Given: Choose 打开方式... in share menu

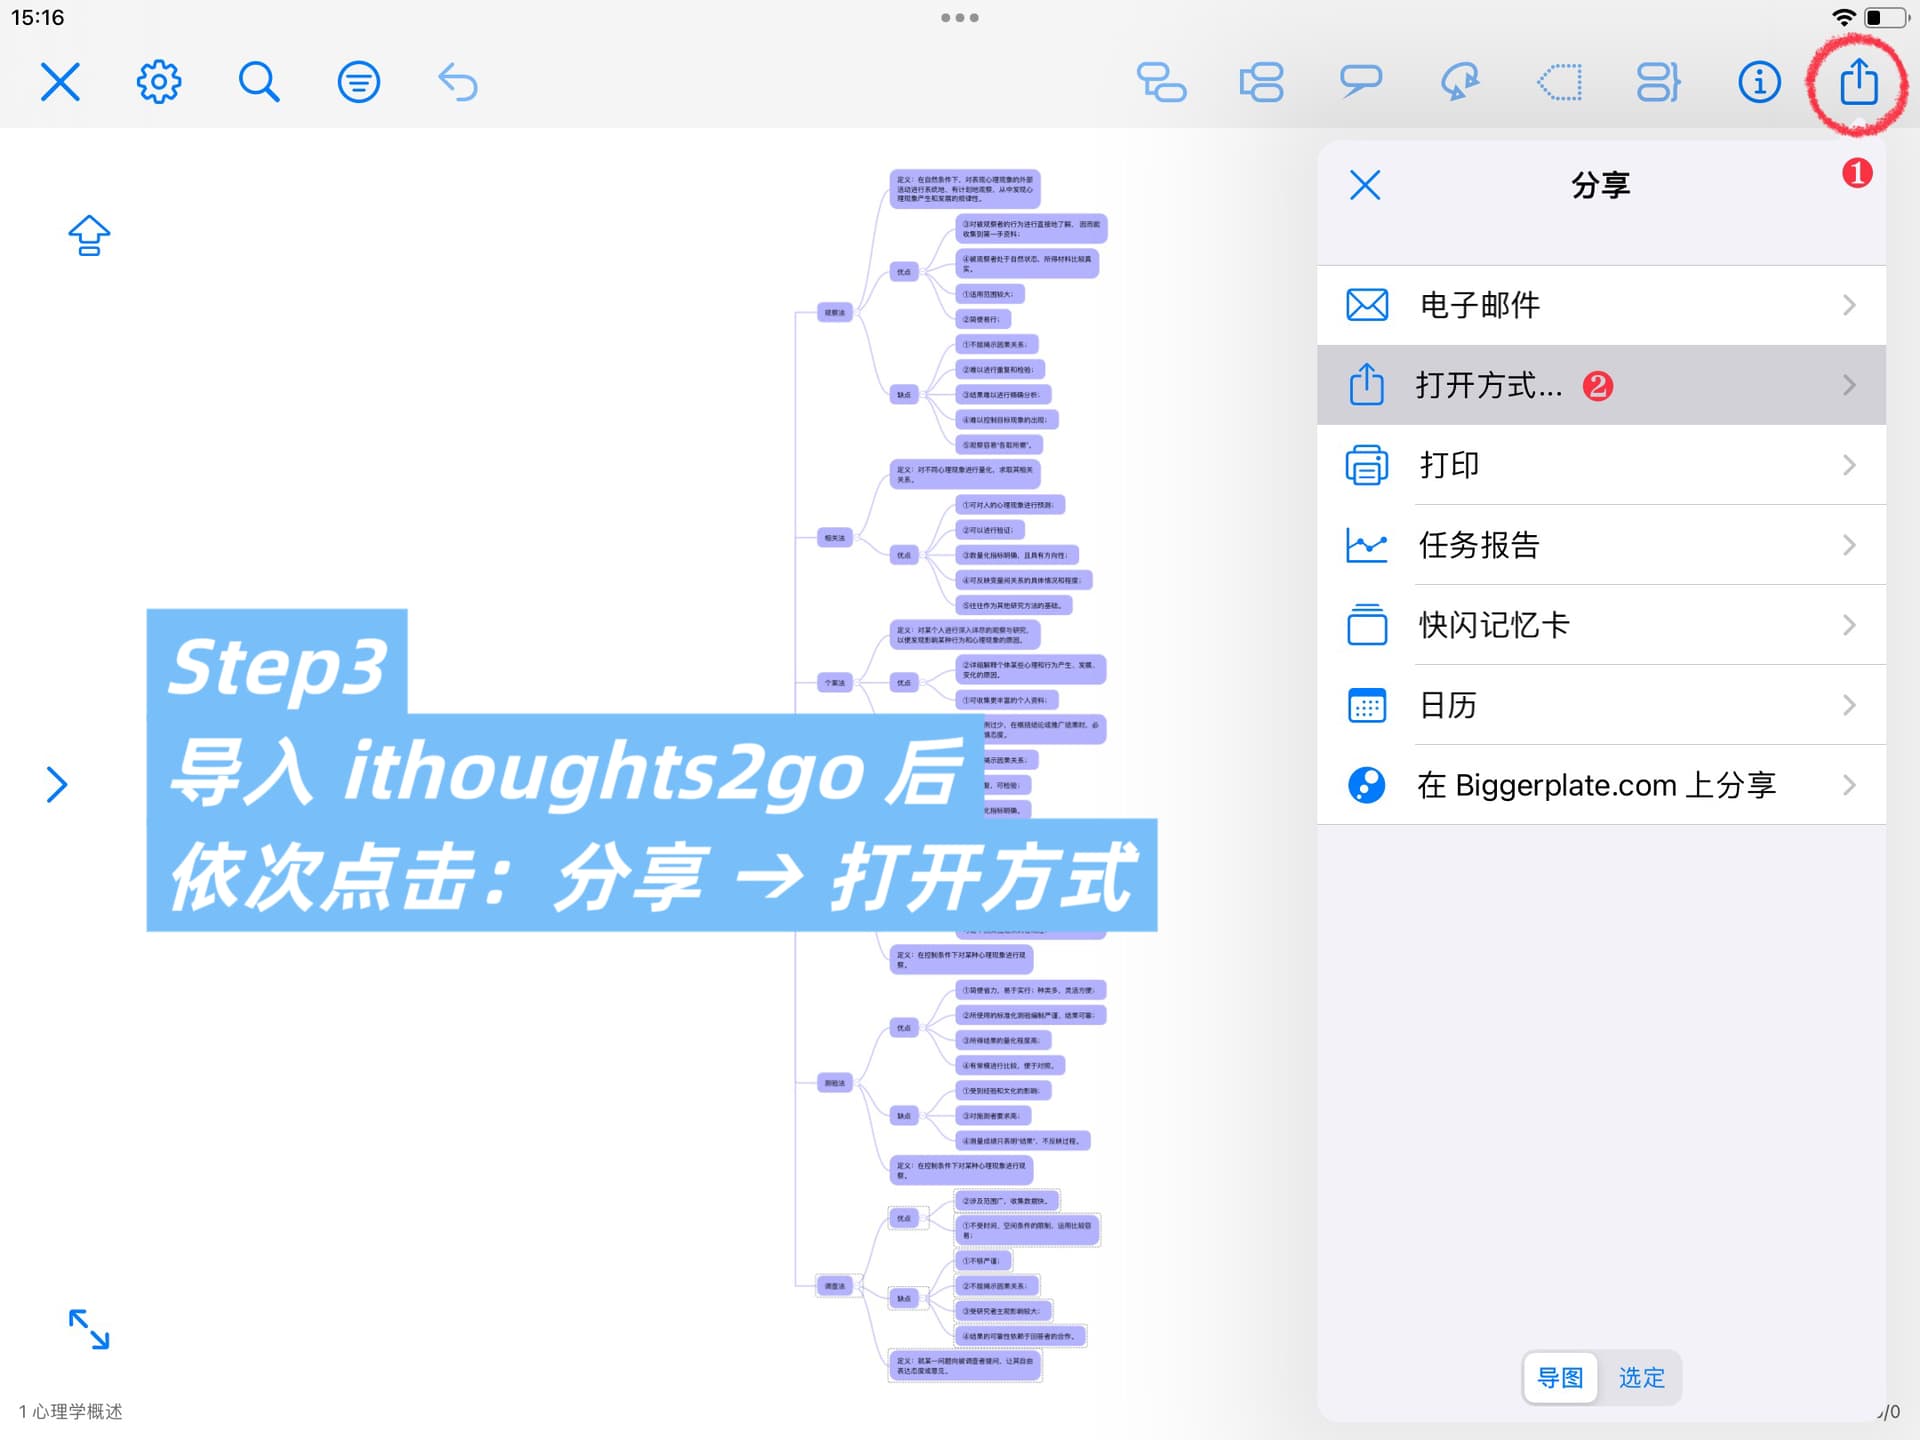Looking at the screenshot, I should (1601, 385).
